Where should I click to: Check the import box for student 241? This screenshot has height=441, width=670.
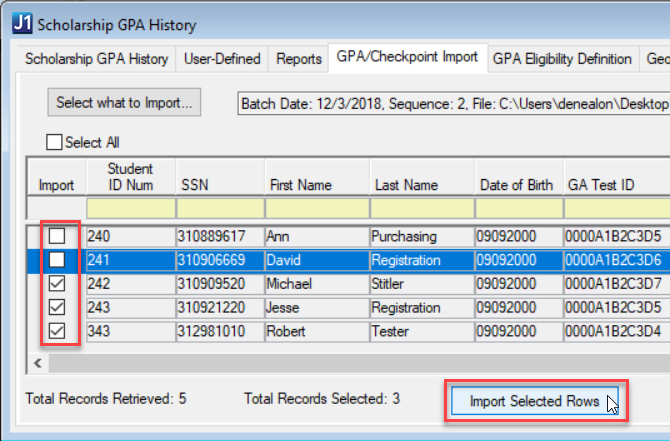(58, 260)
